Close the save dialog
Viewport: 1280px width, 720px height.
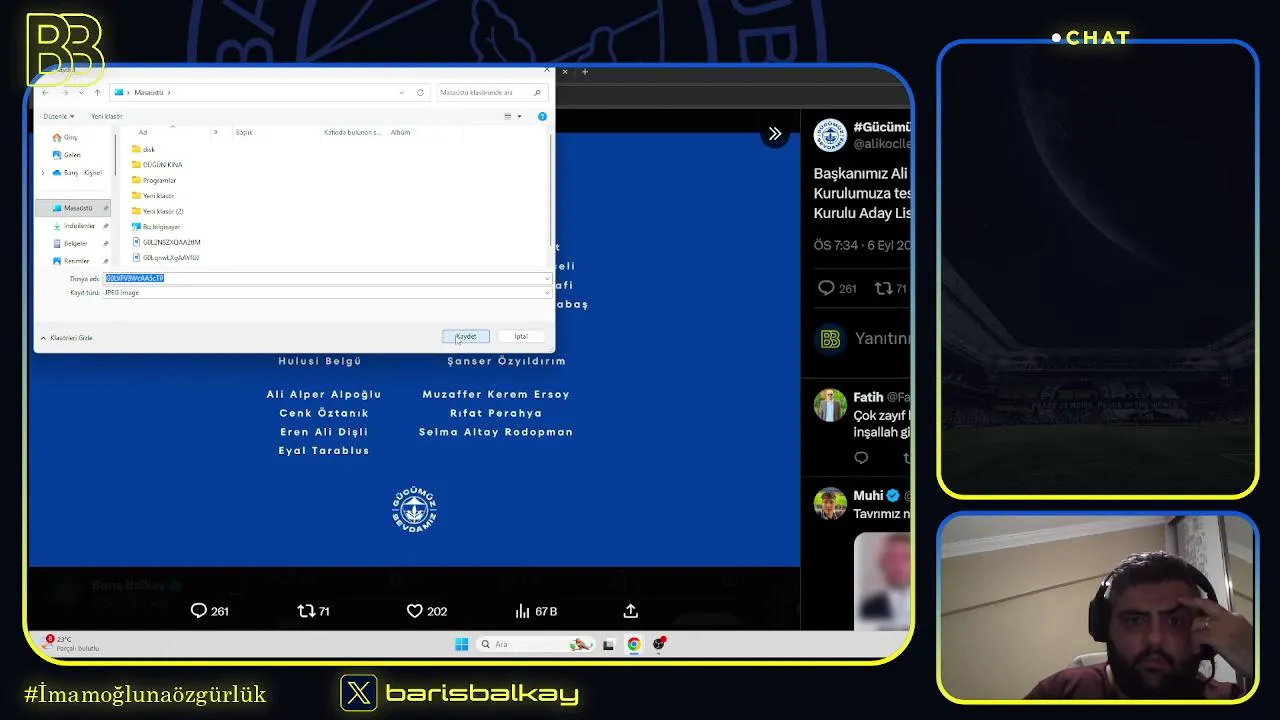click(546, 70)
